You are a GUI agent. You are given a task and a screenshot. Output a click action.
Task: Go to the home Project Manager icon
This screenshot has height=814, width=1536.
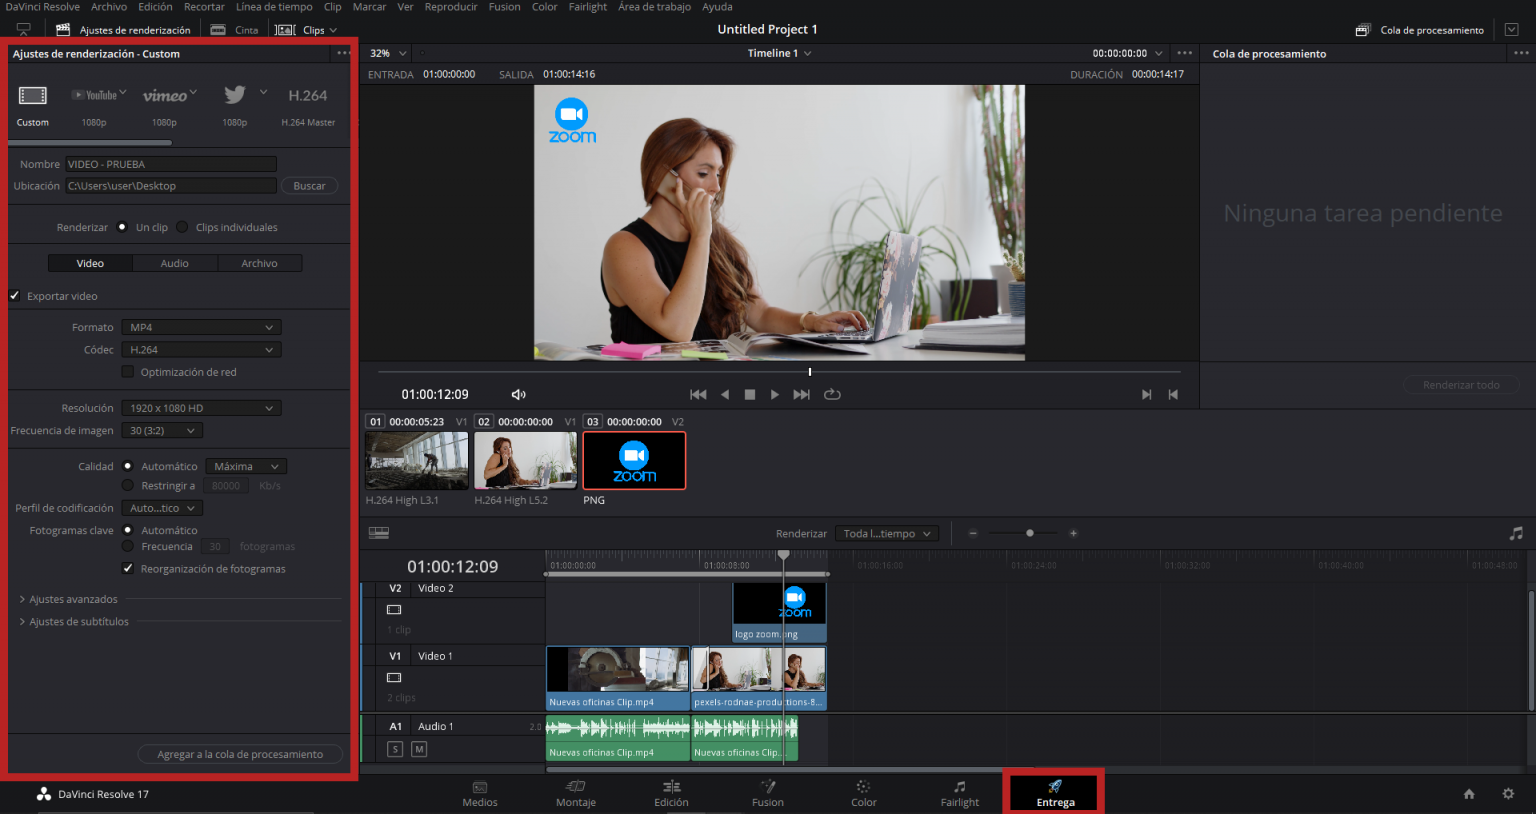(1469, 794)
